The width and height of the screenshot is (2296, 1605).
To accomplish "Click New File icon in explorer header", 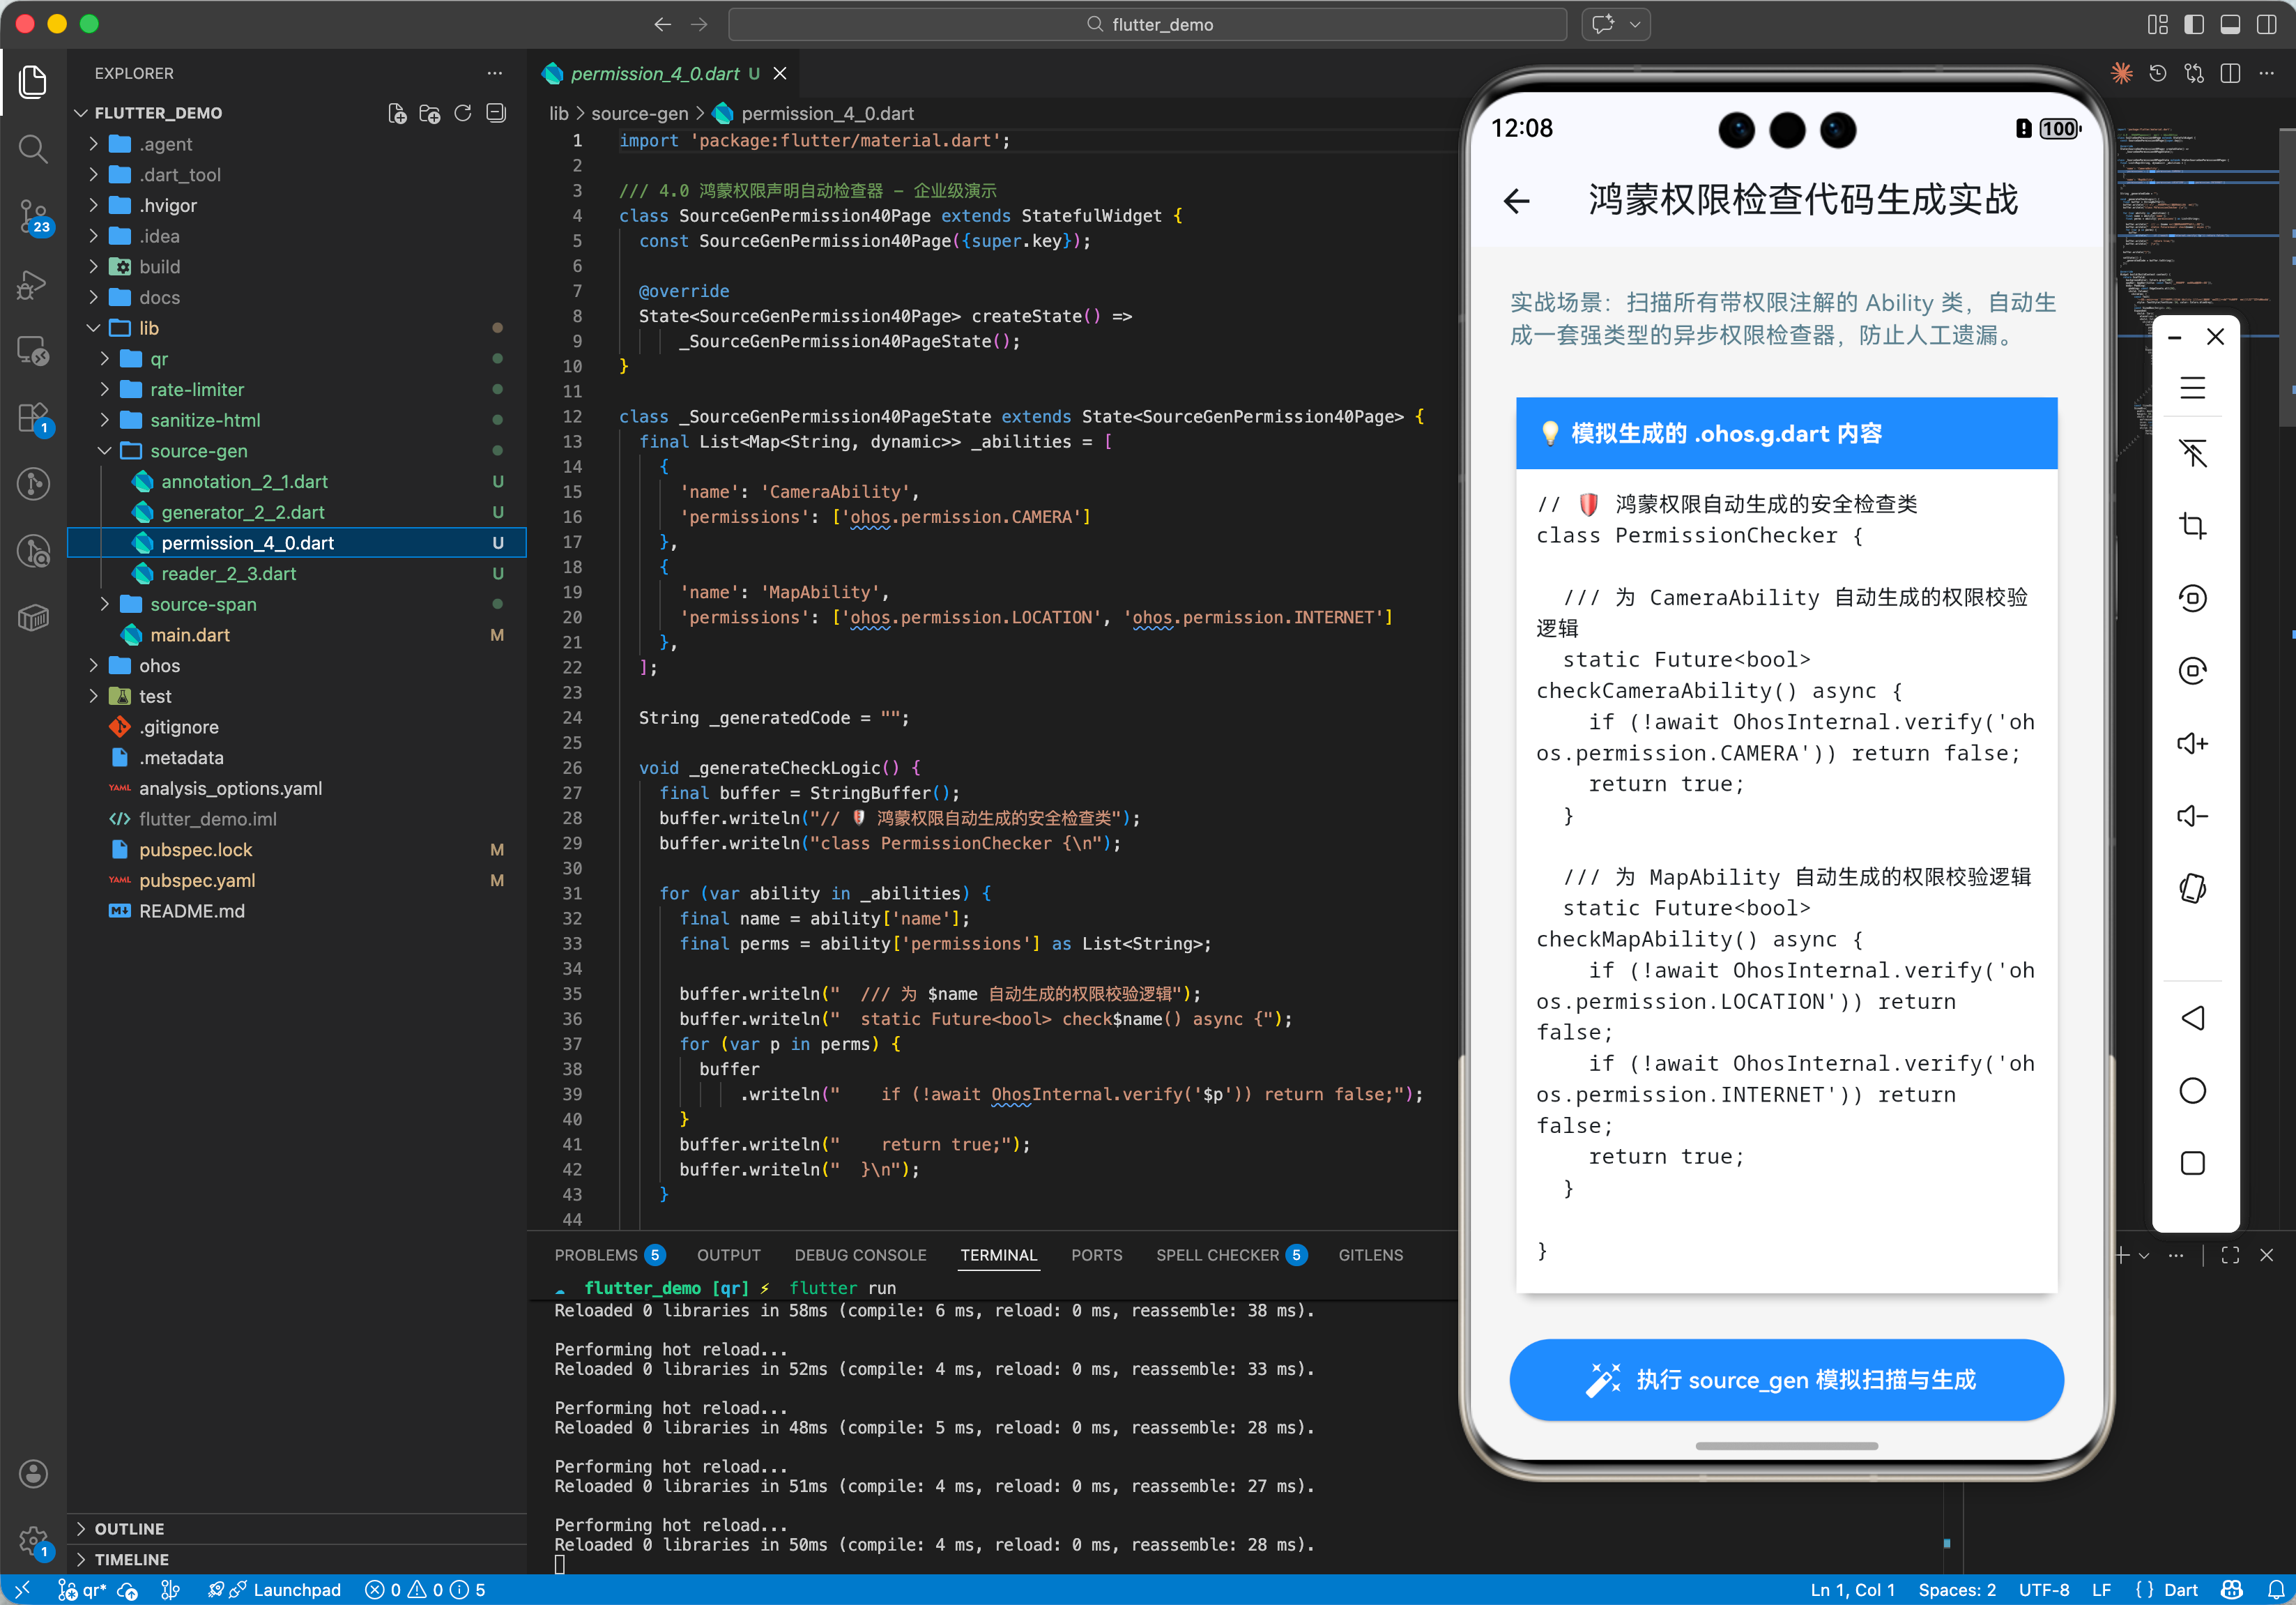I will coord(397,113).
